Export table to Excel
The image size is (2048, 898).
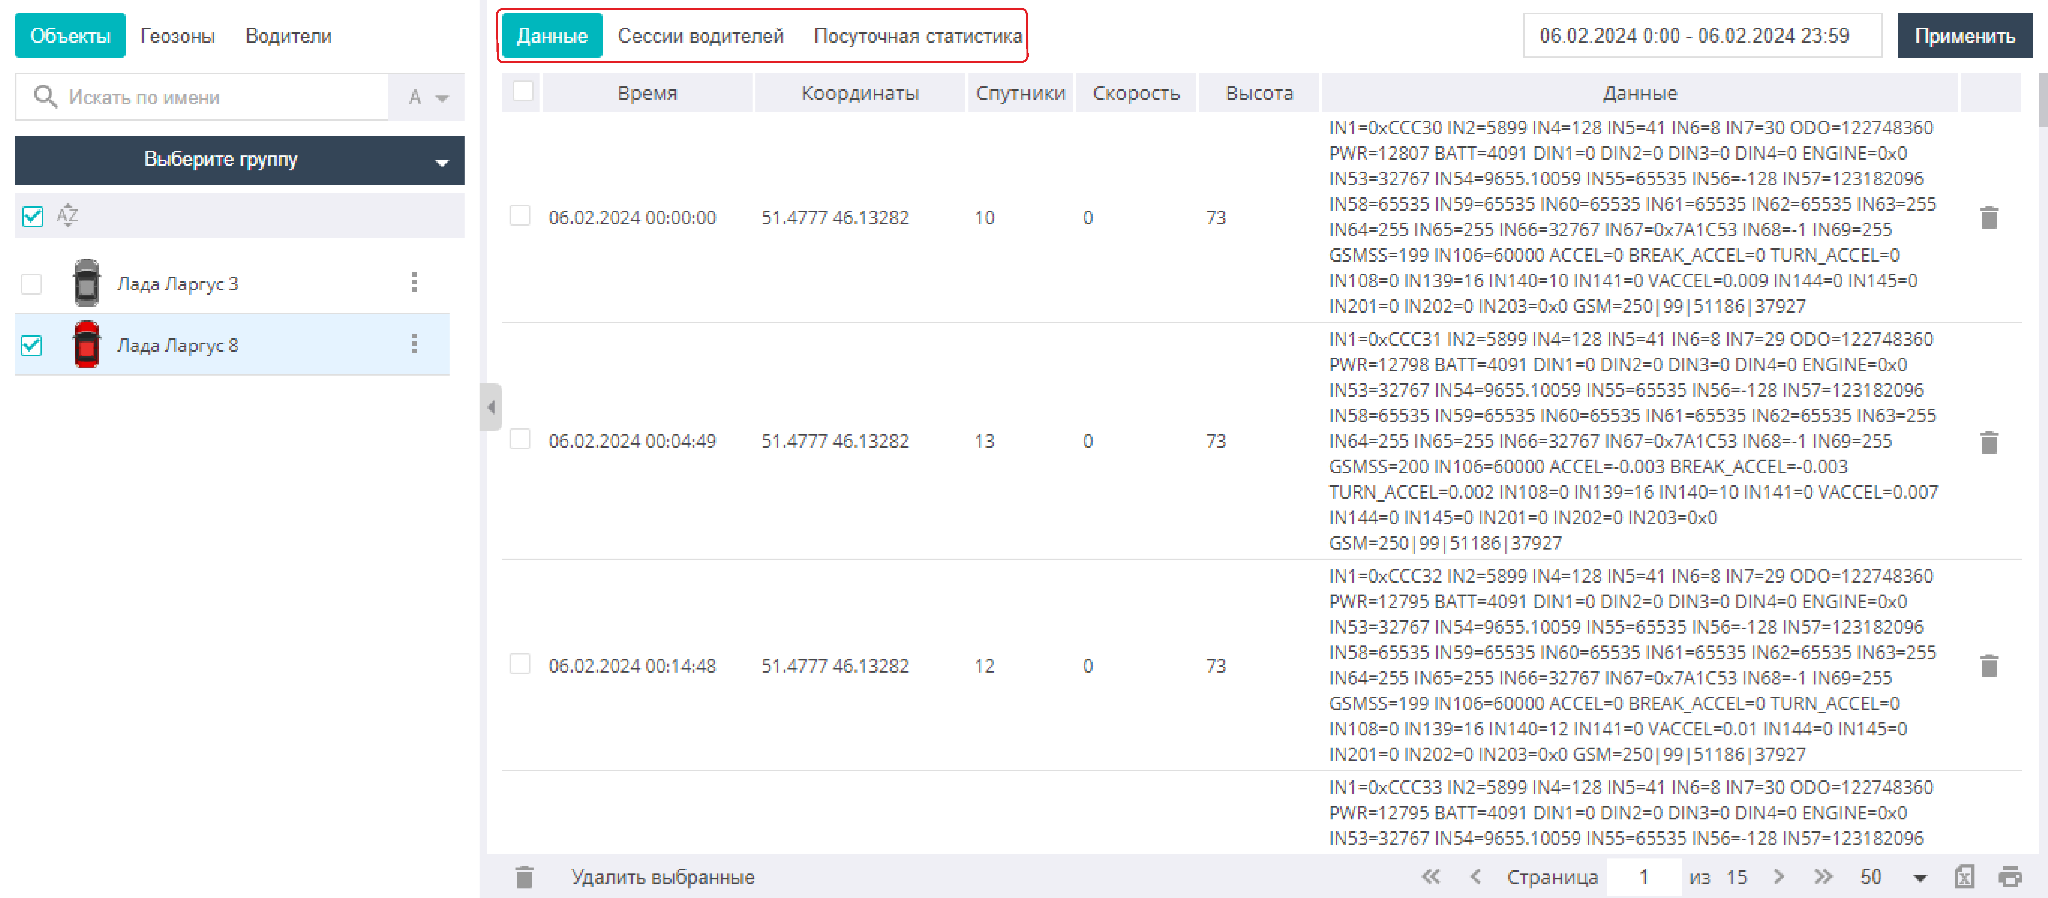pos(1964,877)
